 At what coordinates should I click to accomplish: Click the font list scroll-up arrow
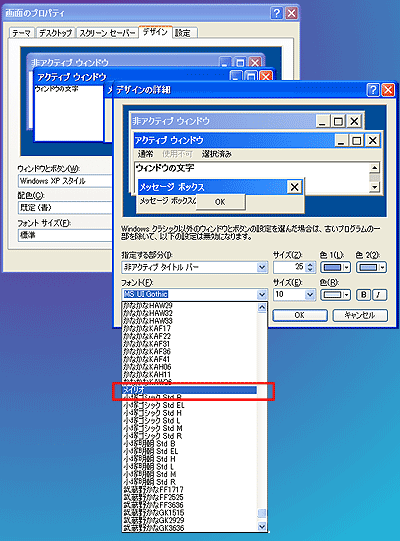262,307
